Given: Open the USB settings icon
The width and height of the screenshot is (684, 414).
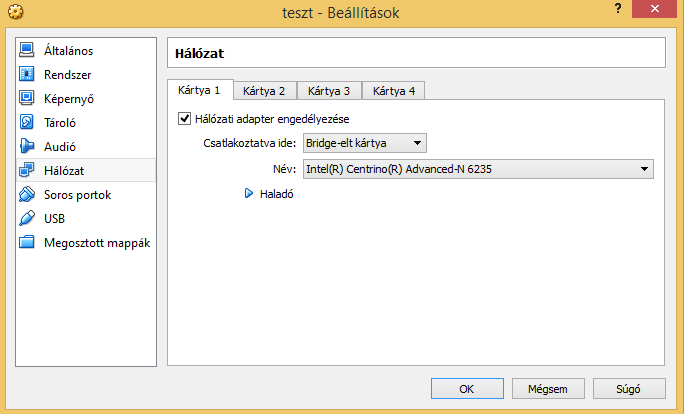Looking at the screenshot, I should pyautogui.click(x=27, y=218).
